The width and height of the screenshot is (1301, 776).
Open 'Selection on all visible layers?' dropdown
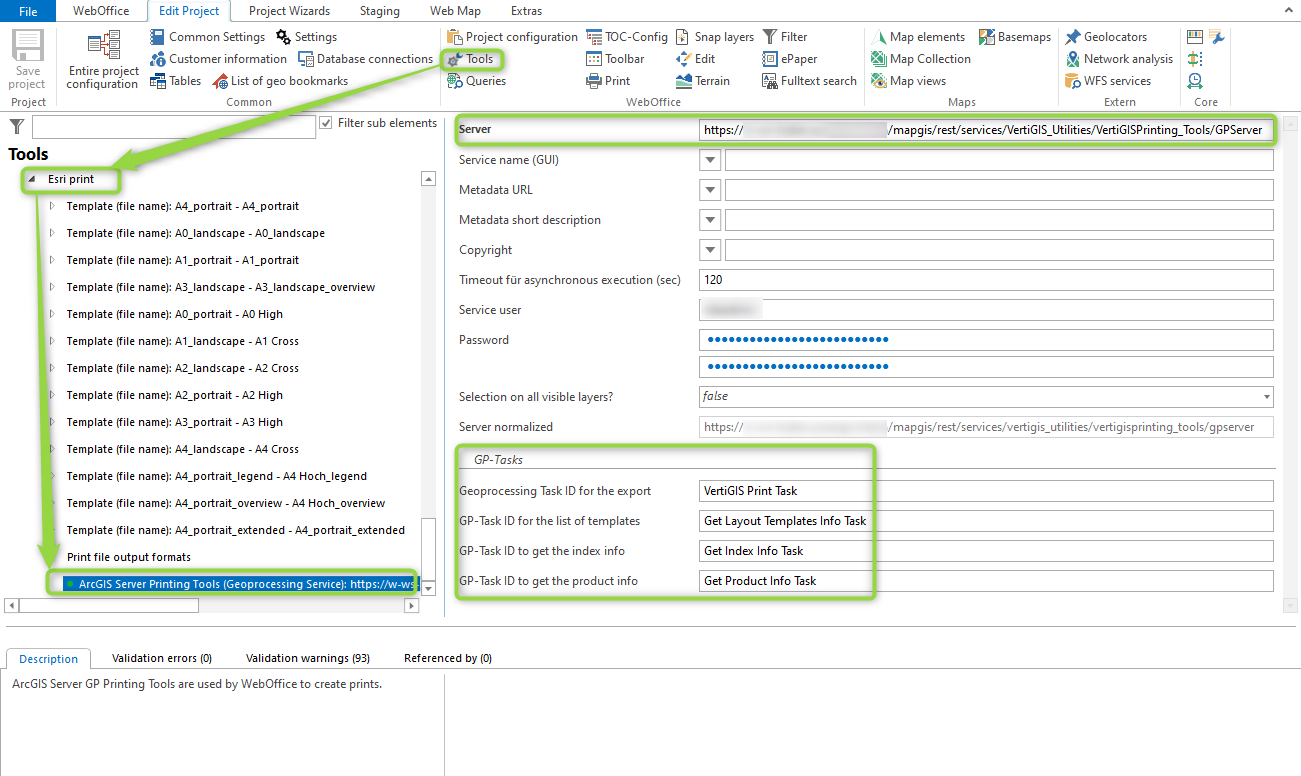coord(1267,397)
